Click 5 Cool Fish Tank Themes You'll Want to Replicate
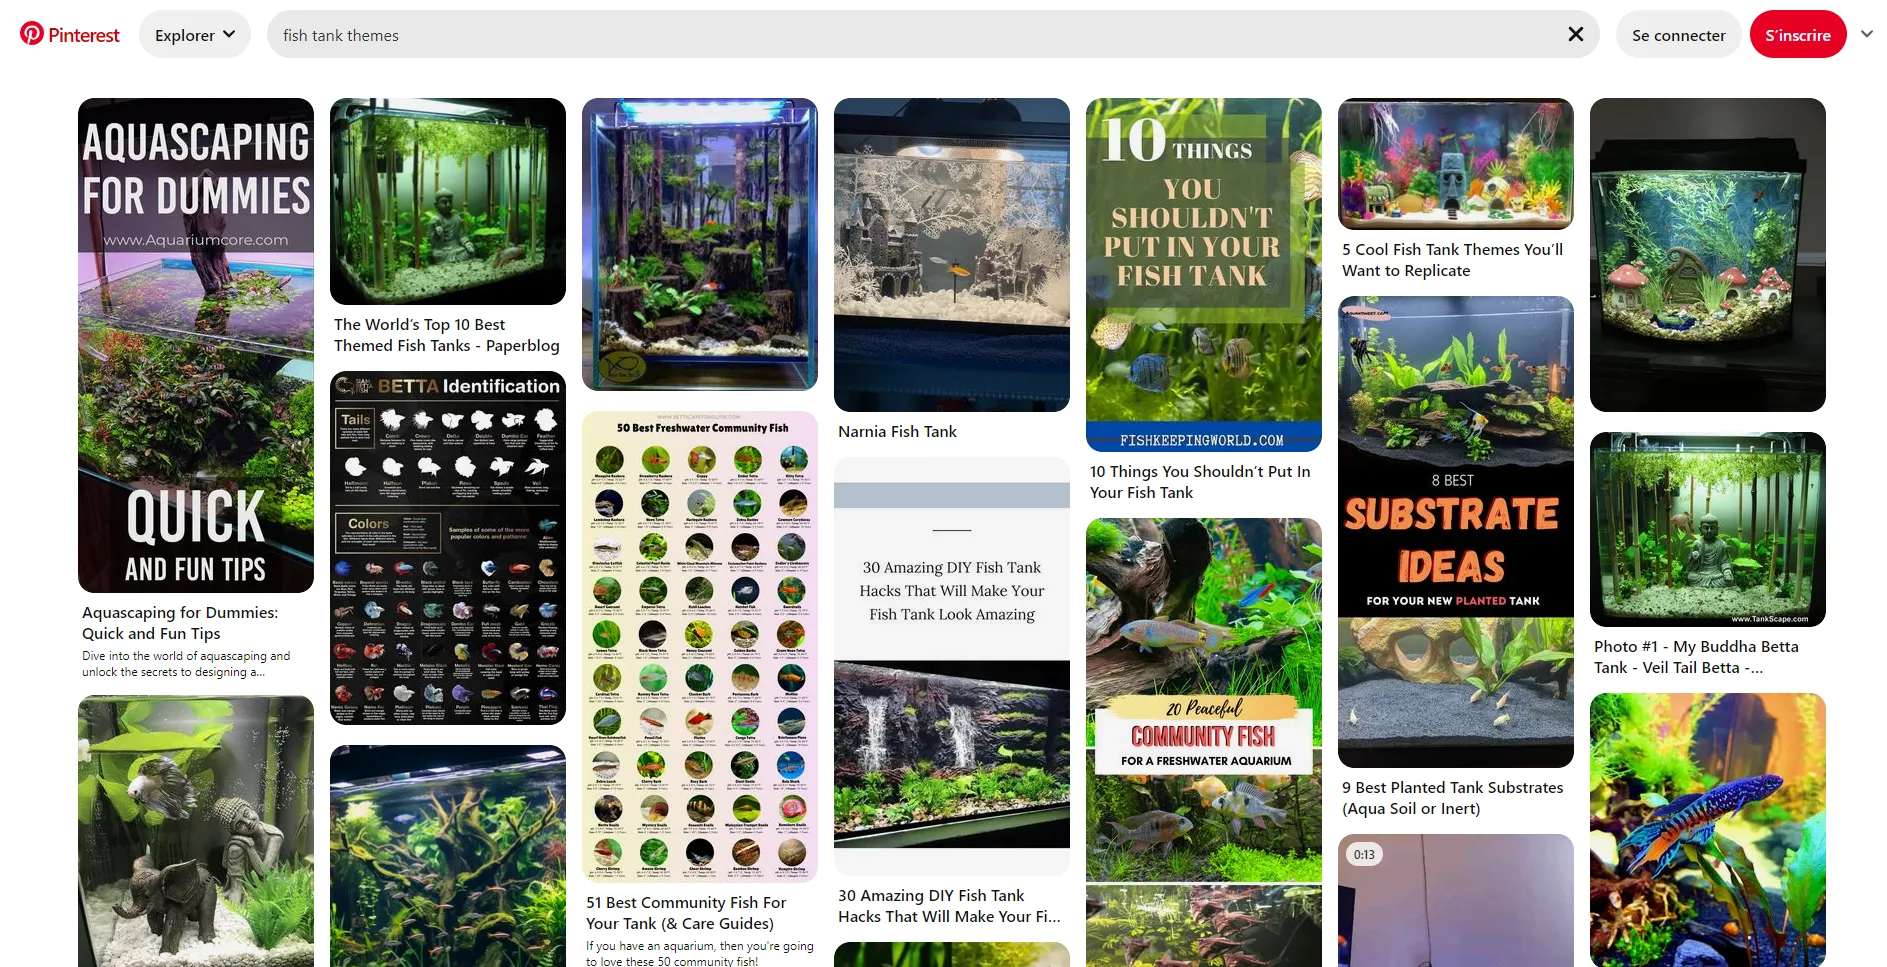The height and width of the screenshot is (967, 1887). point(1452,260)
